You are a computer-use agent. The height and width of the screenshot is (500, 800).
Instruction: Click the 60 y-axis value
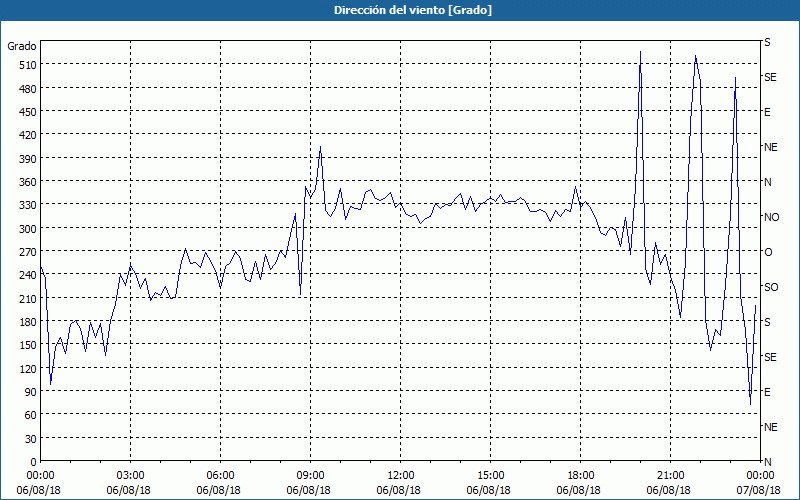(x=31, y=415)
